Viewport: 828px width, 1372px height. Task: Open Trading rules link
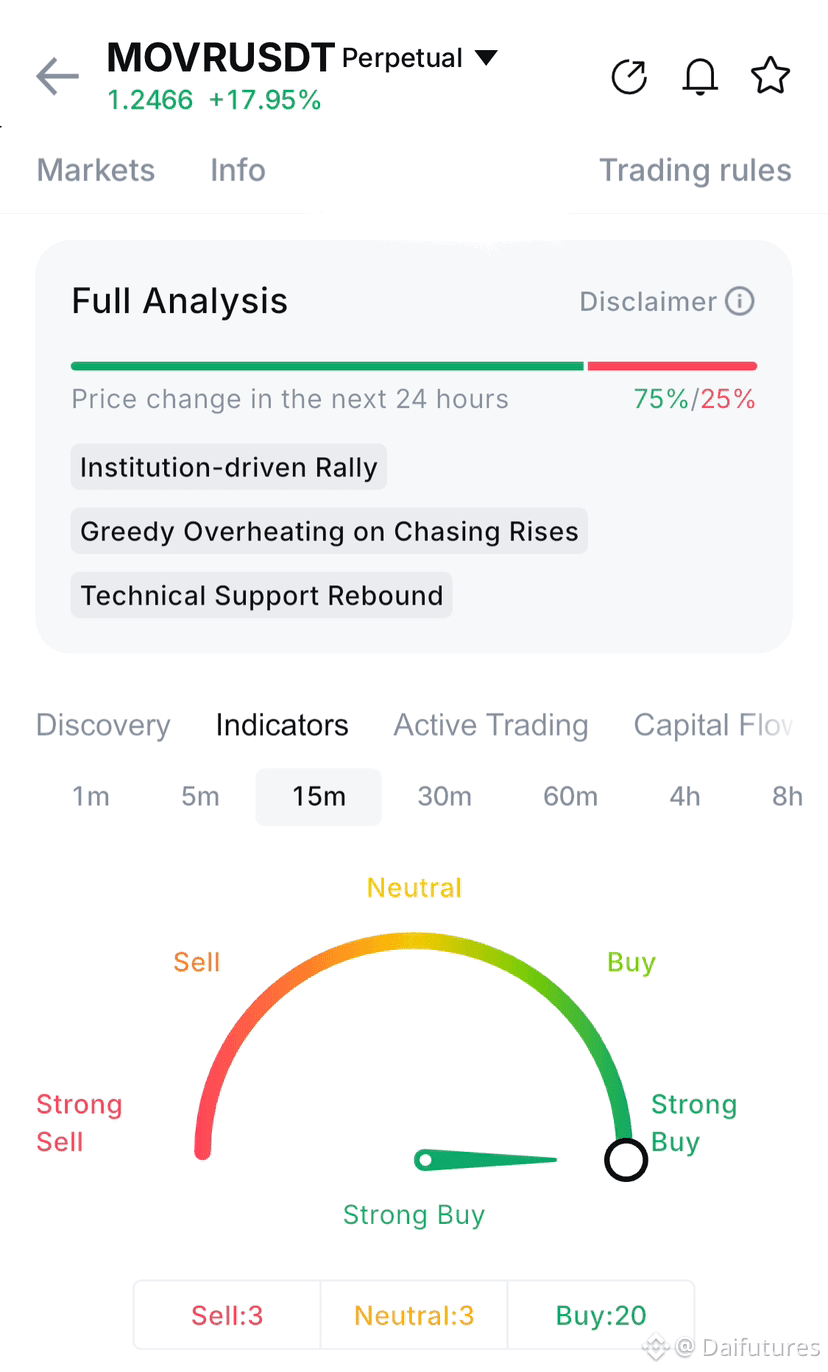695,170
